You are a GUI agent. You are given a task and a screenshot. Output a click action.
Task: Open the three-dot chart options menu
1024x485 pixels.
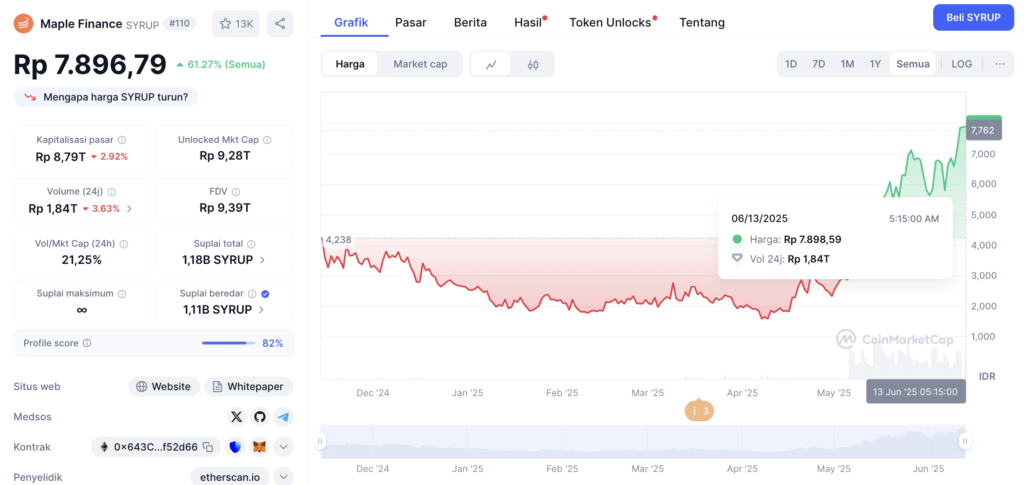click(1000, 64)
